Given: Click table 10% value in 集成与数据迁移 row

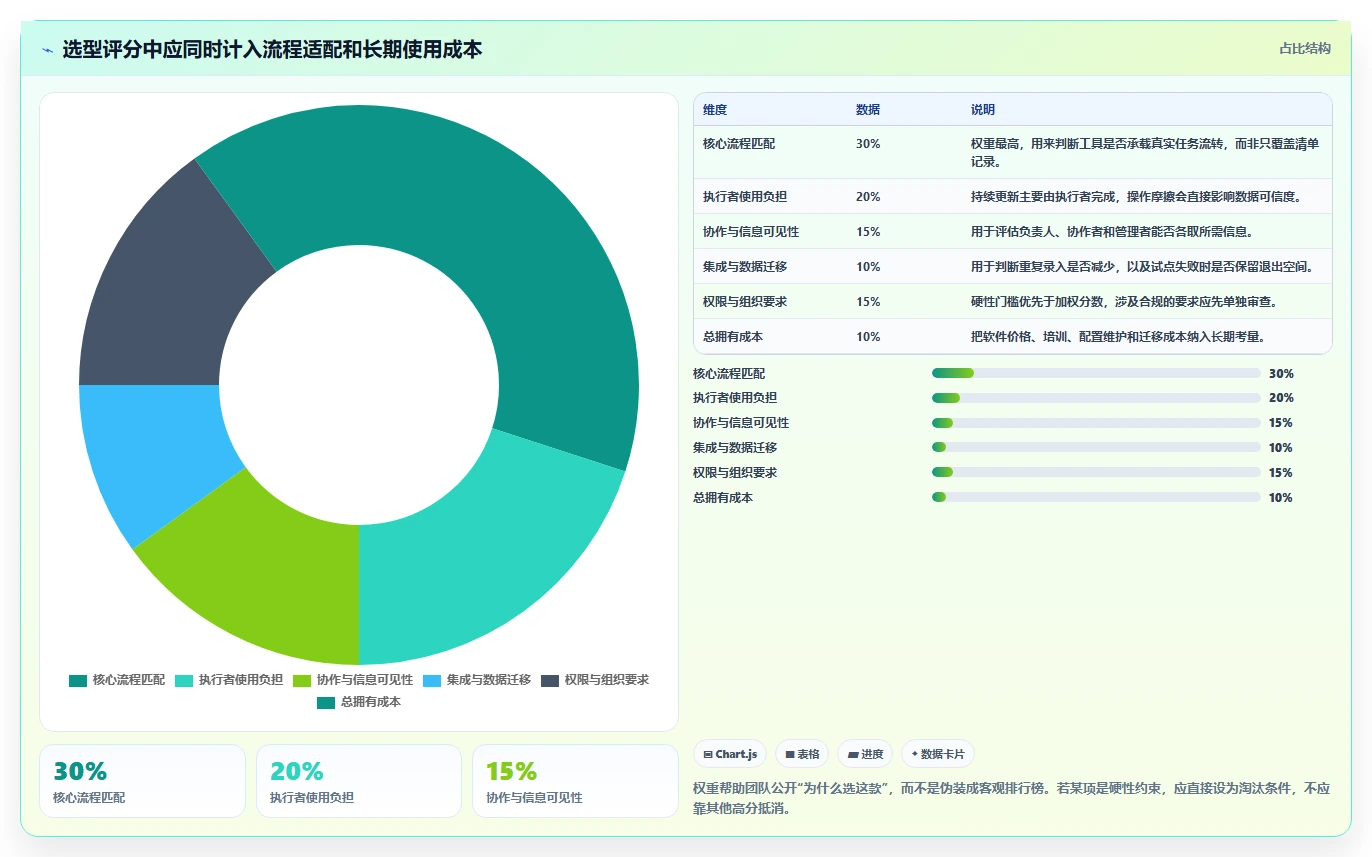Looking at the screenshot, I should tap(868, 267).
